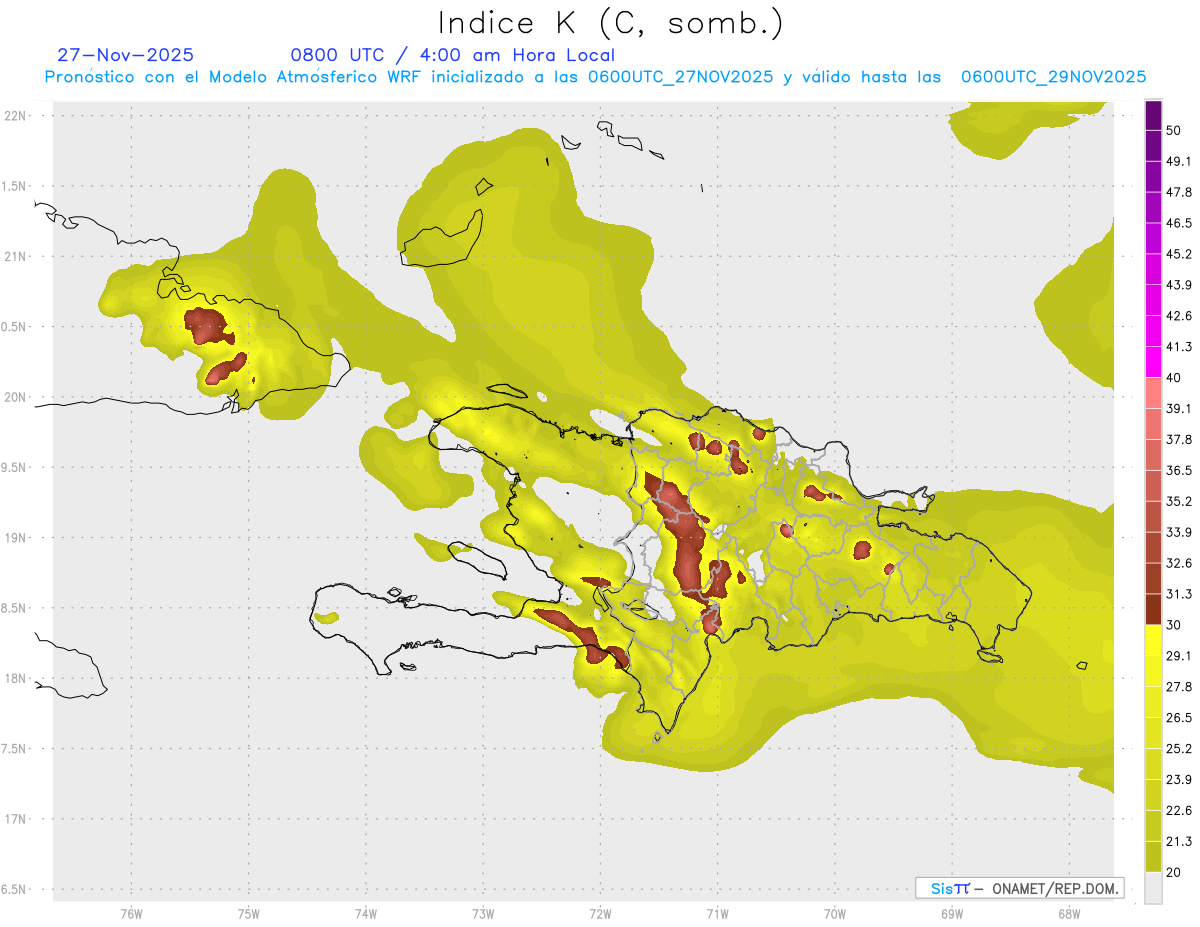Image resolution: width=1200 pixels, height=927 pixels.
Task: Click the latitude label '22N'
Action: point(15,116)
